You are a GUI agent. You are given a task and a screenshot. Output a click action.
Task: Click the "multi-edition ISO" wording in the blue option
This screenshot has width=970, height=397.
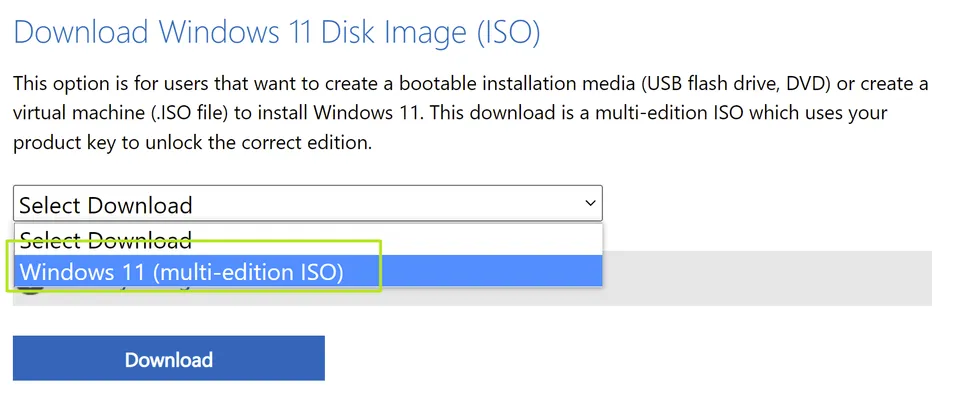(x=247, y=271)
